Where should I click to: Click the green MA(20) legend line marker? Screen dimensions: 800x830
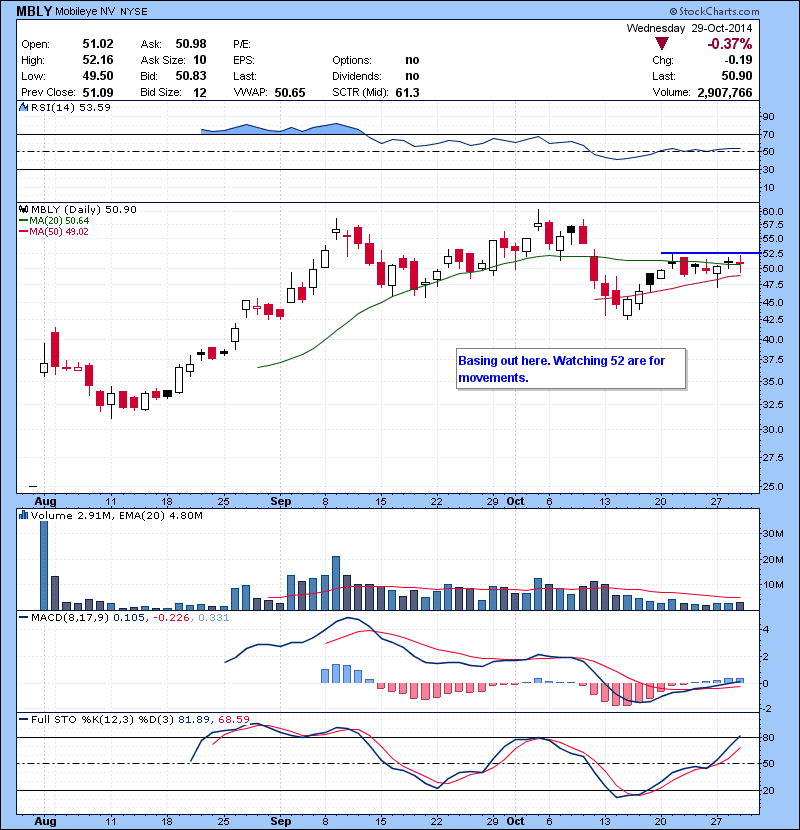coord(23,221)
